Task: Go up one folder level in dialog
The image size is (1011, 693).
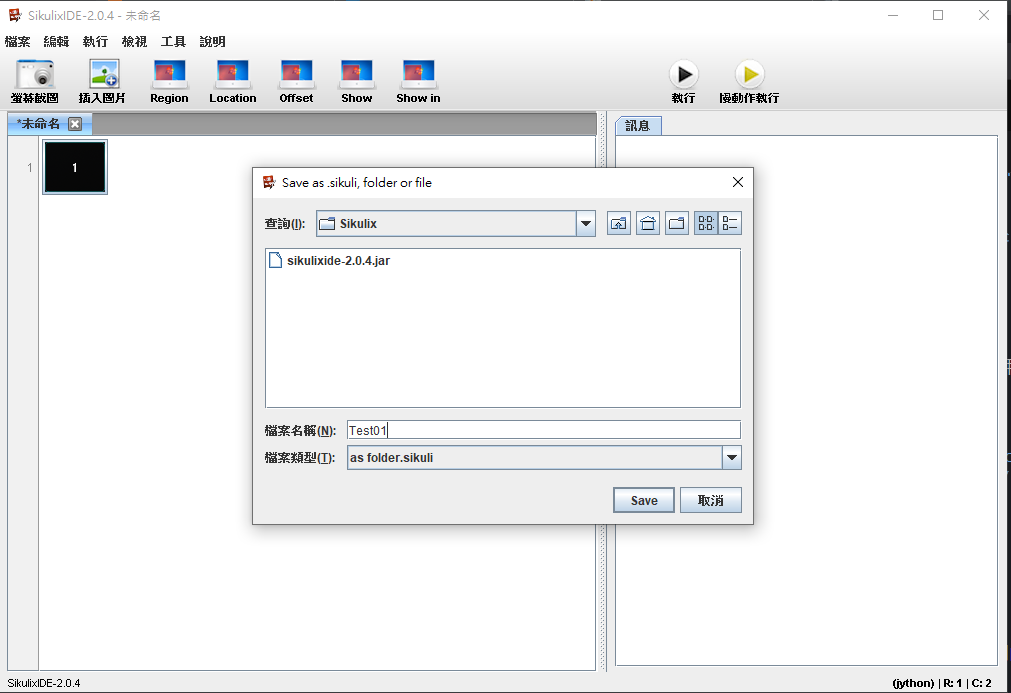Action: coord(619,223)
